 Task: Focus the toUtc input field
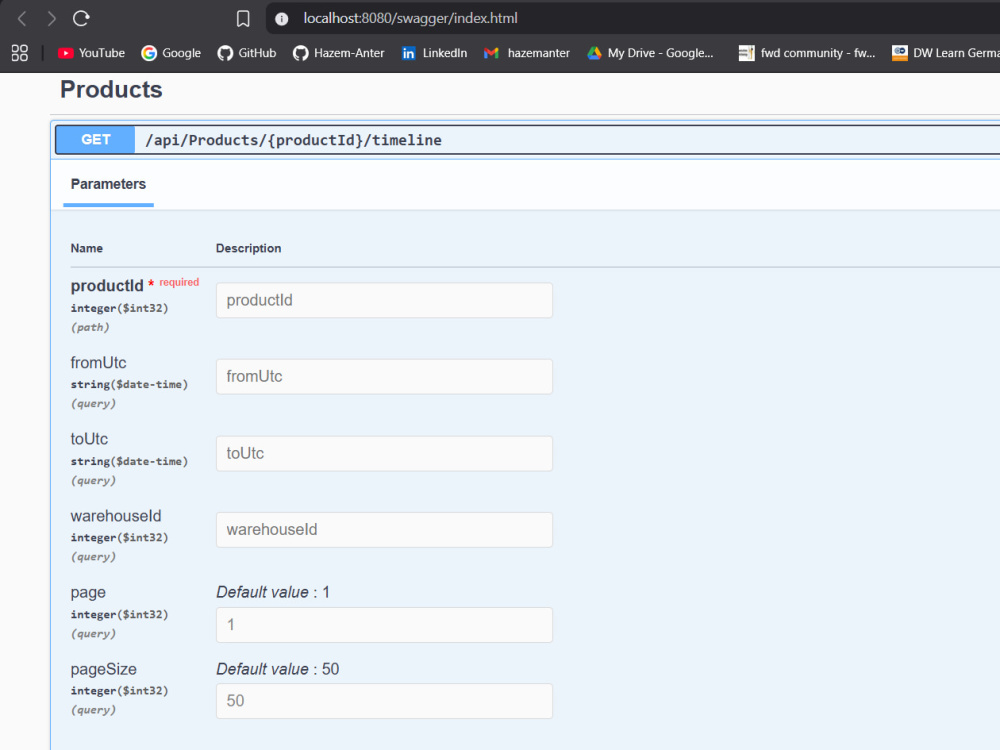tap(385, 453)
